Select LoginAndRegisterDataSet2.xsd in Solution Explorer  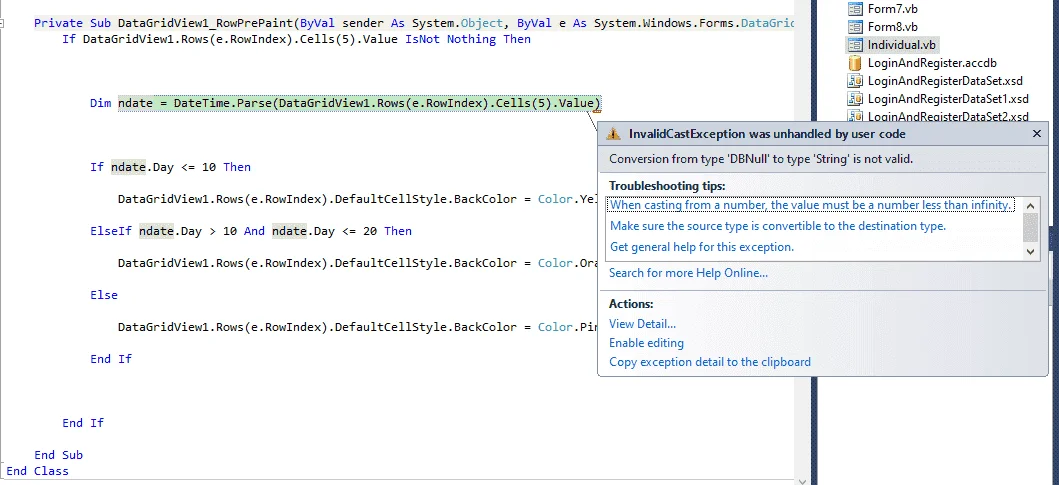click(x=938, y=117)
